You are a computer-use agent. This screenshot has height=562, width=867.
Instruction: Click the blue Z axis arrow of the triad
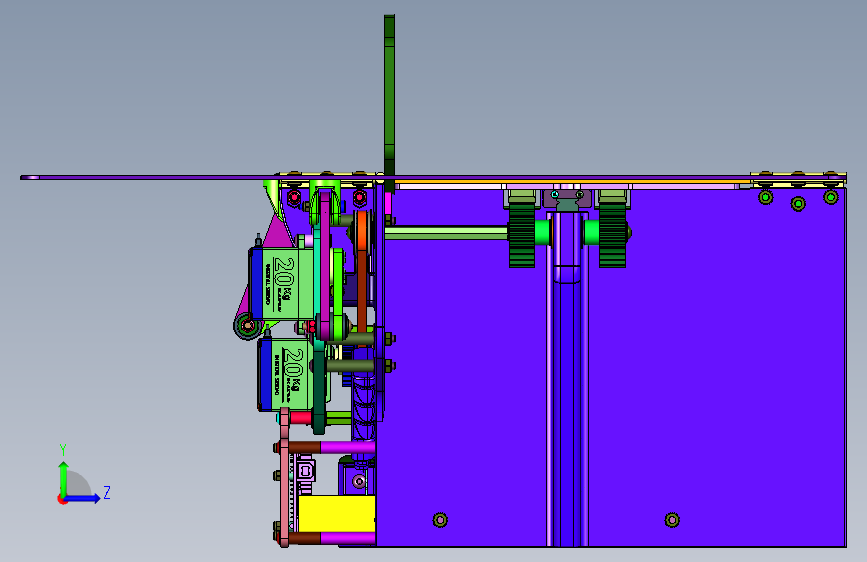tap(83, 498)
